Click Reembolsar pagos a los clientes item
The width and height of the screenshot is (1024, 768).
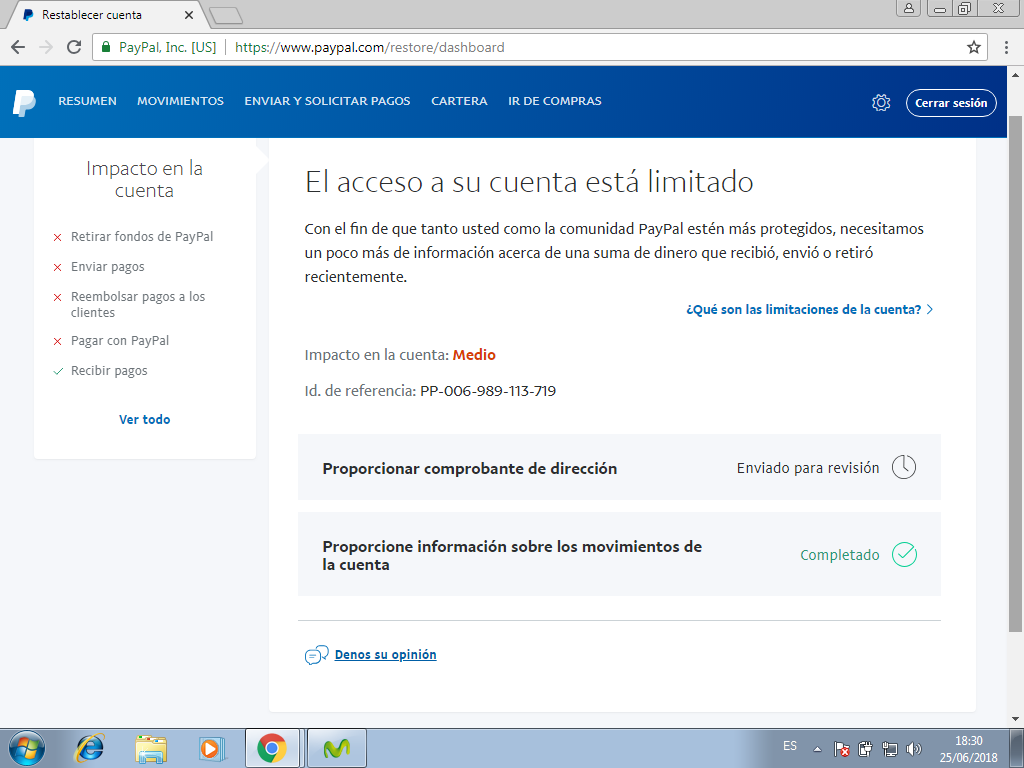point(138,304)
